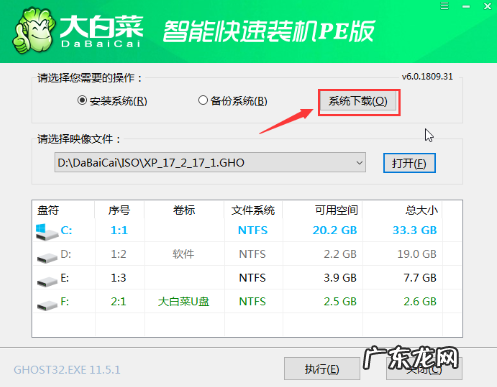Sort by 盘符 column header

pyautogui.click(x=48, y=210)
